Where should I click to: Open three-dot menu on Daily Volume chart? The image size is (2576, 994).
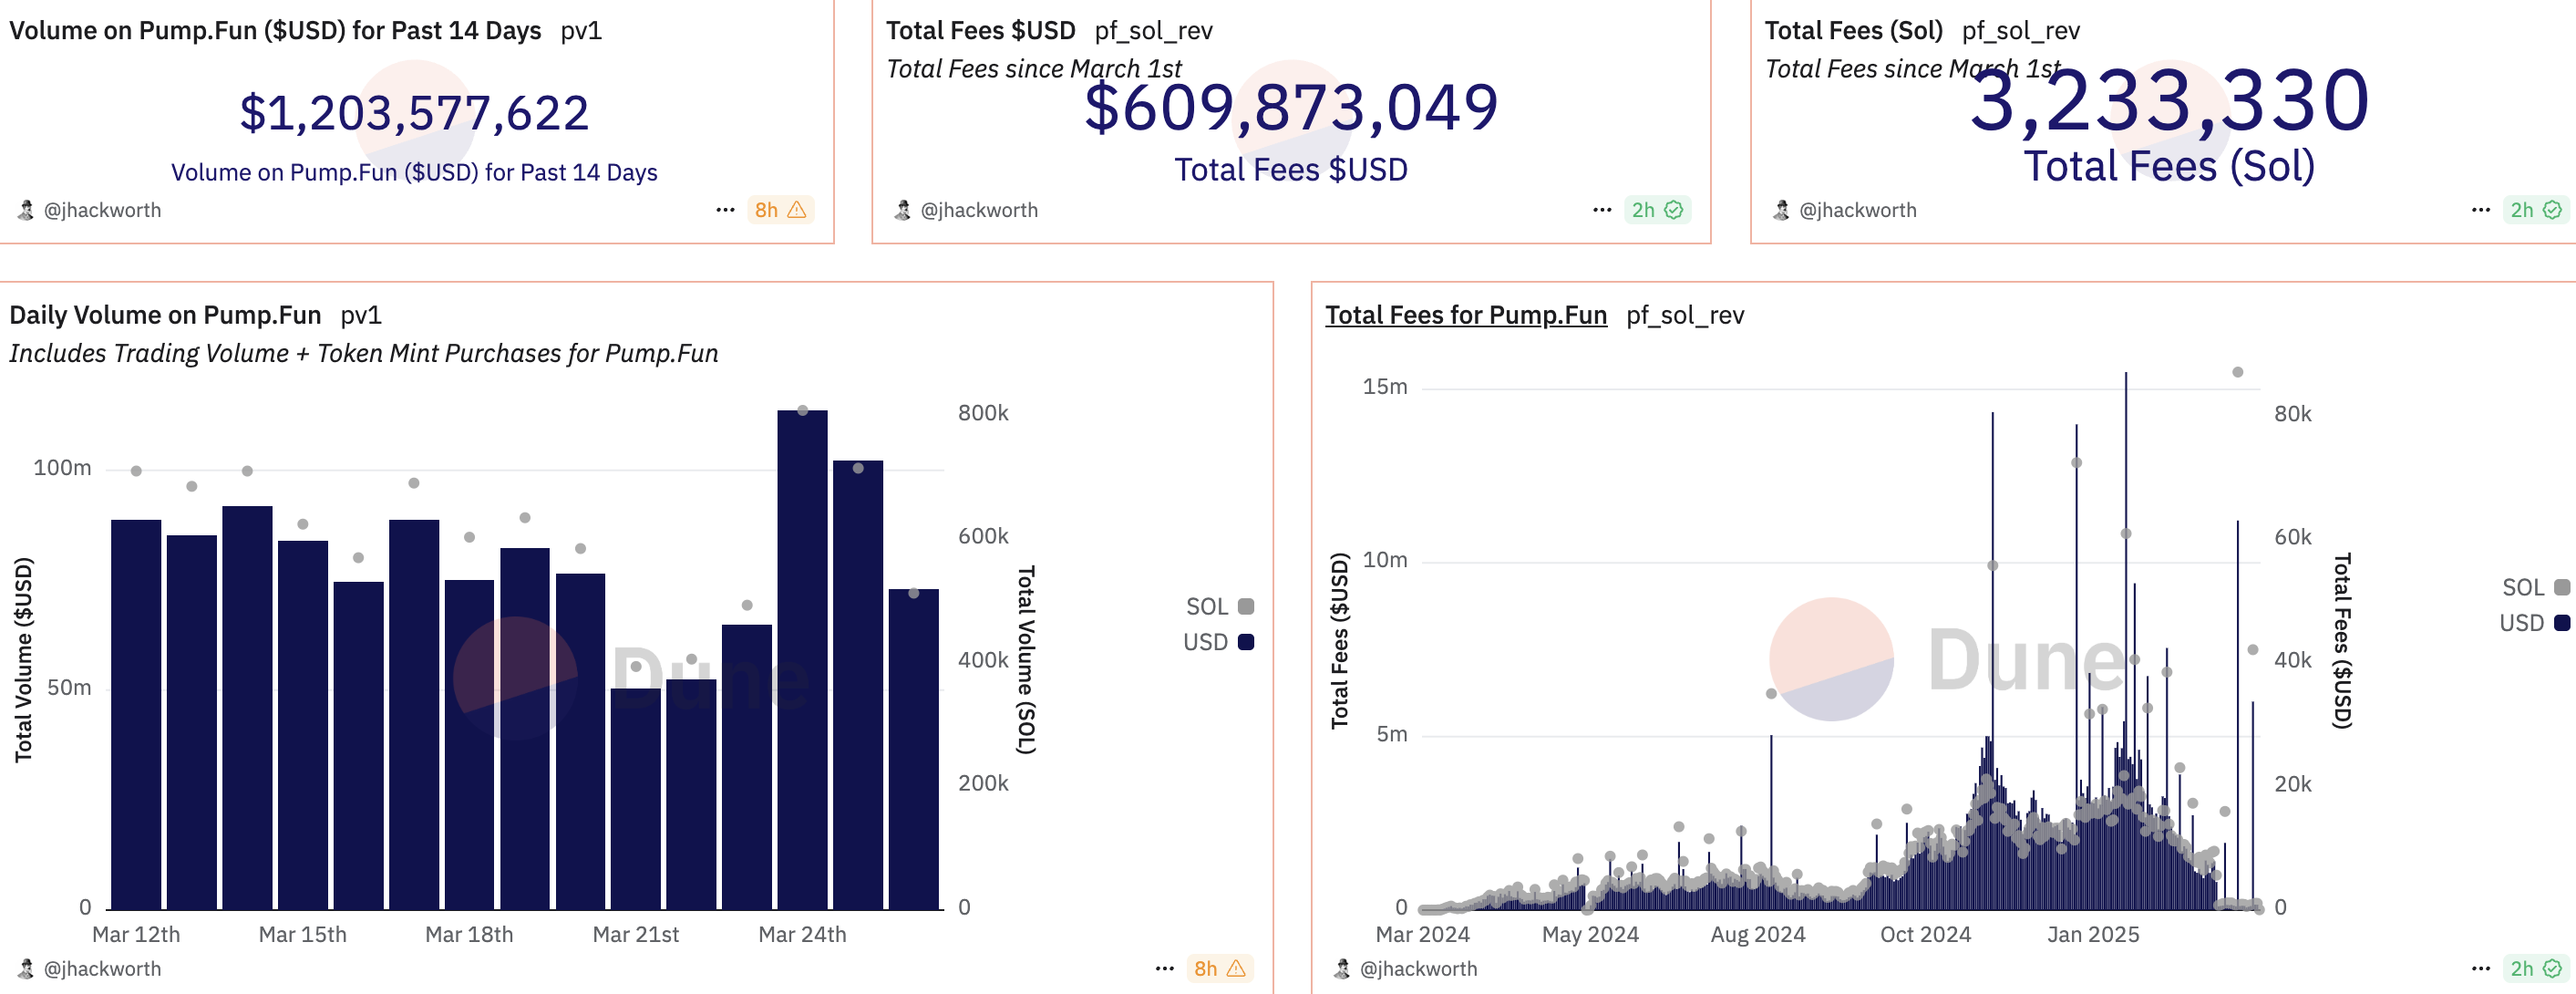point(1164,968)
